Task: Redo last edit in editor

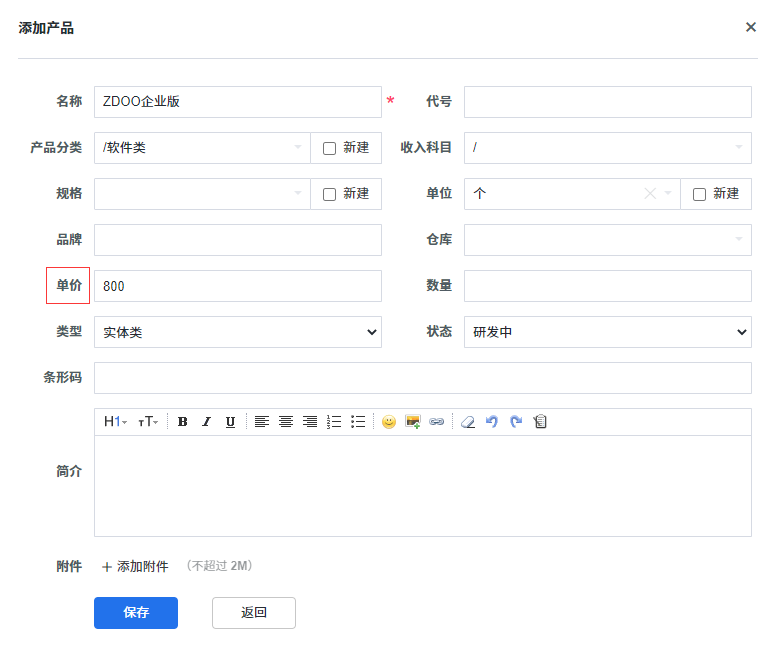Action: (x=516, y=422)
